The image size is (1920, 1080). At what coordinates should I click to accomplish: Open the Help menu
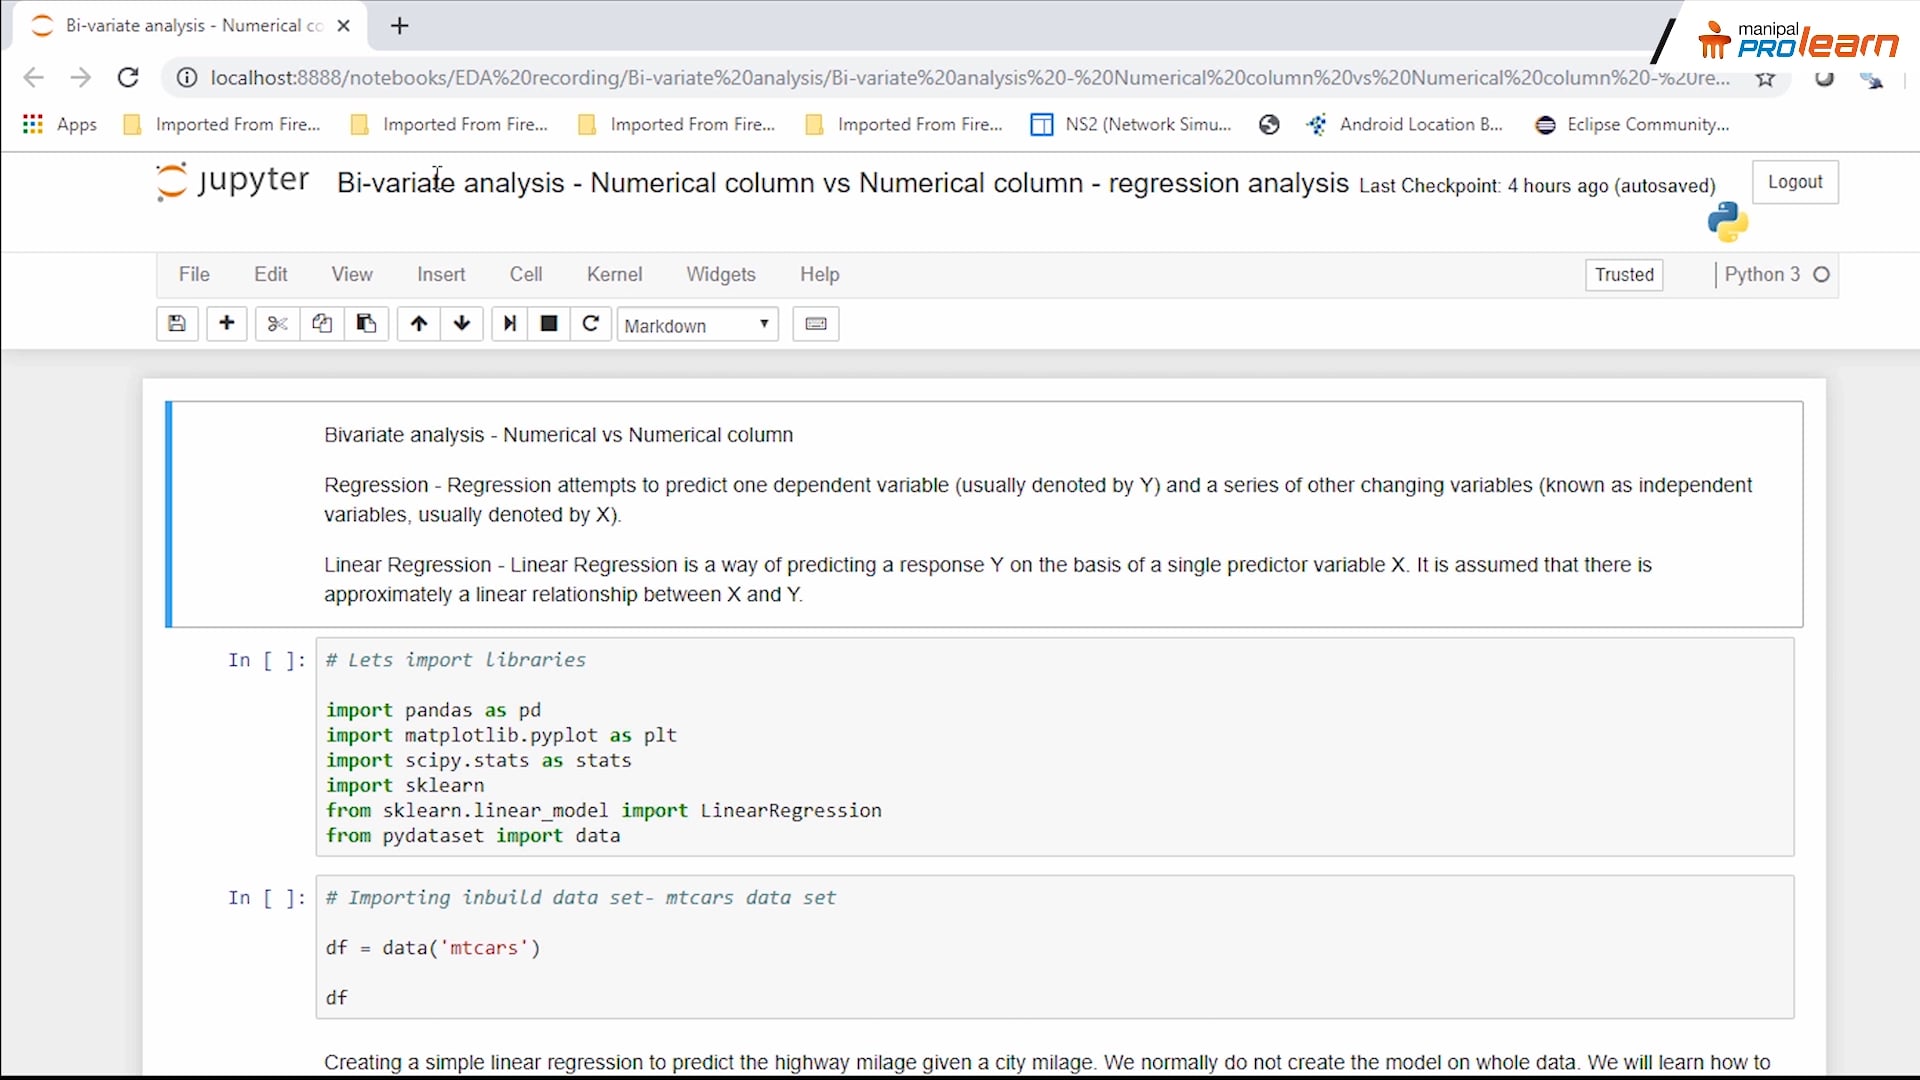(x=820, y=274)
